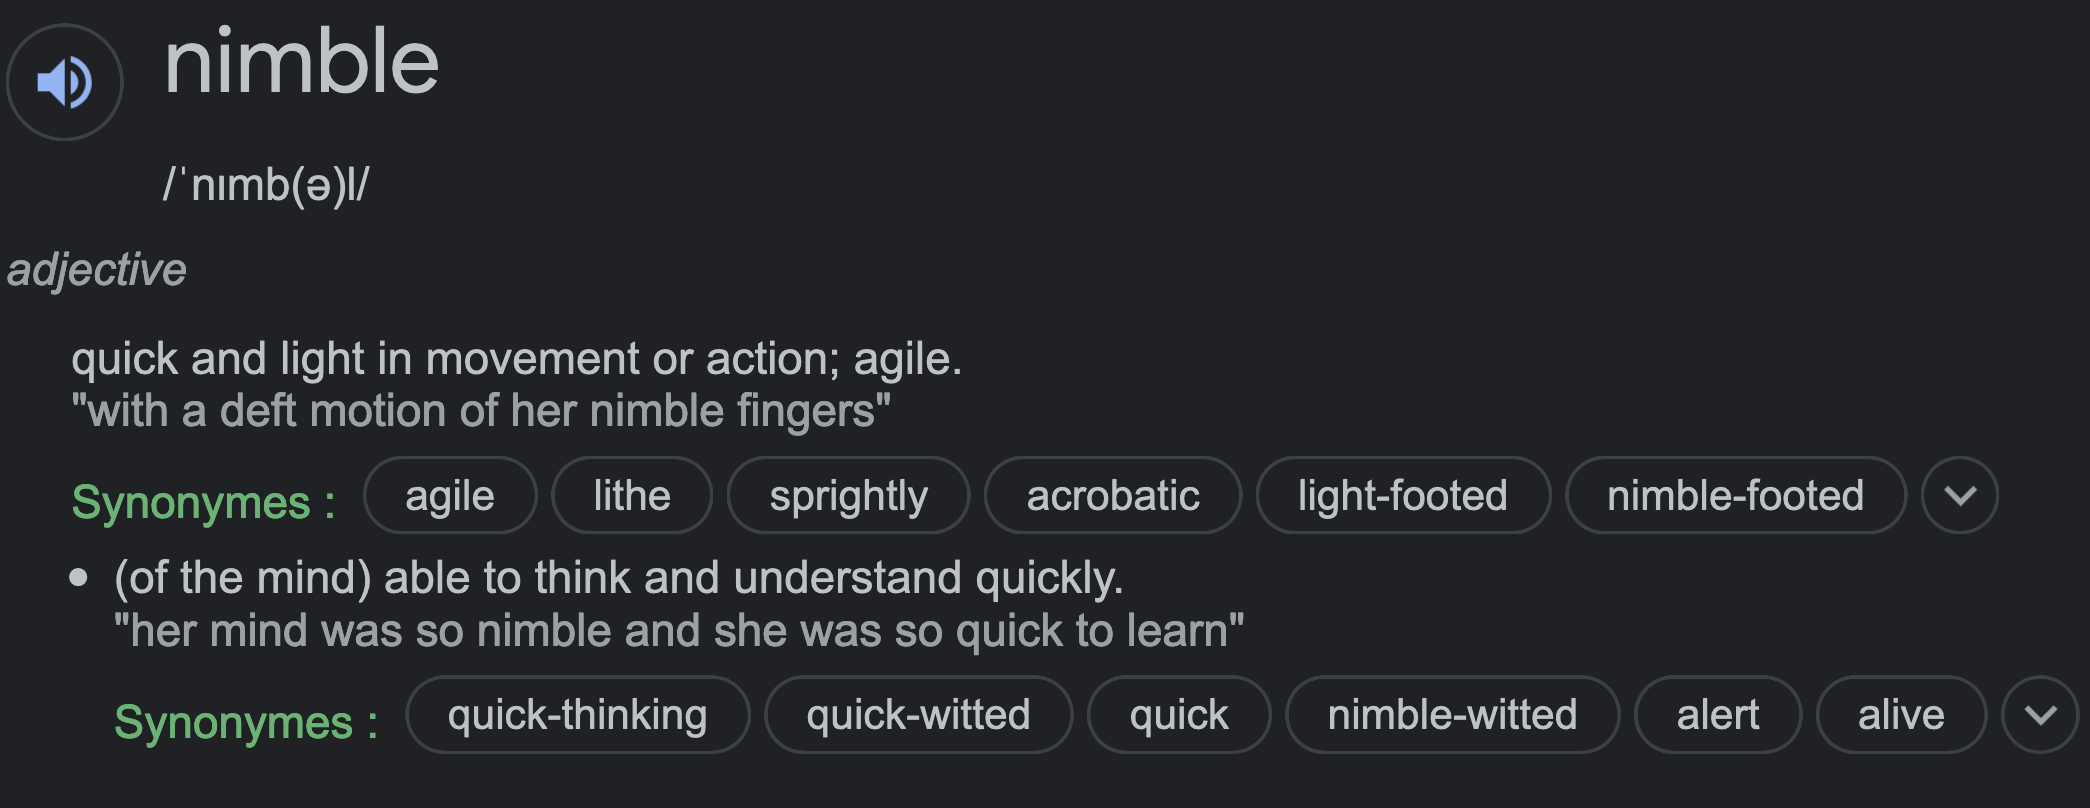Click the 'quick' synonym chip
Screen dimensions: 2090x808
[x=1179, y=714]
